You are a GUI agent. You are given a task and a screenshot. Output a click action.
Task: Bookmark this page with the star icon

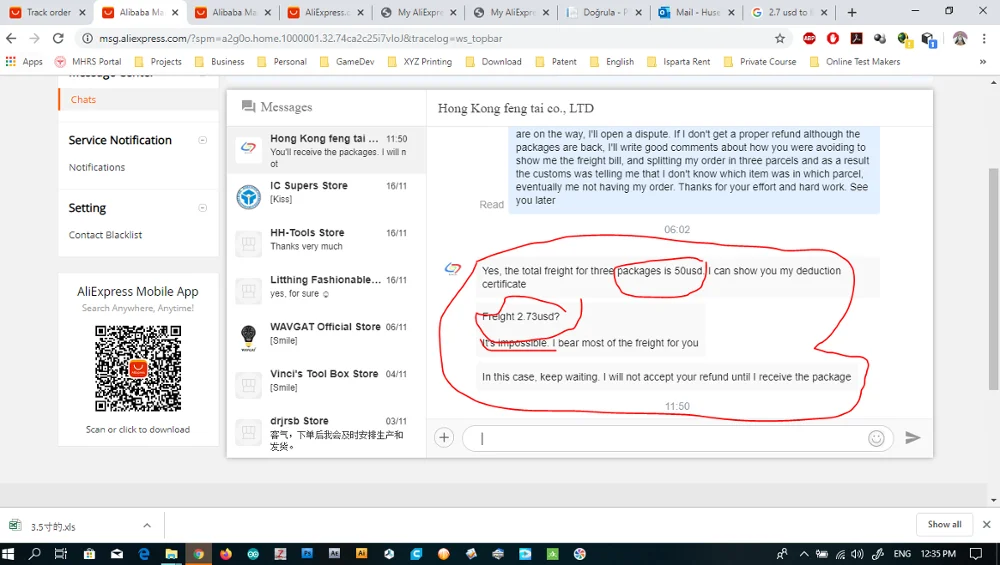[x=780, y=38]
